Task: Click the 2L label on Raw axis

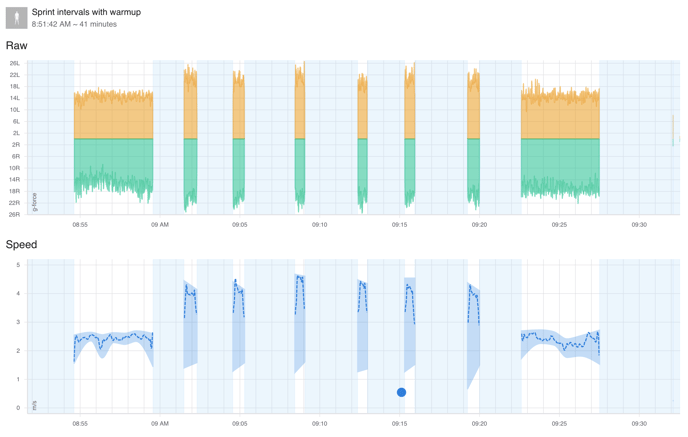Action: (16, 133)
